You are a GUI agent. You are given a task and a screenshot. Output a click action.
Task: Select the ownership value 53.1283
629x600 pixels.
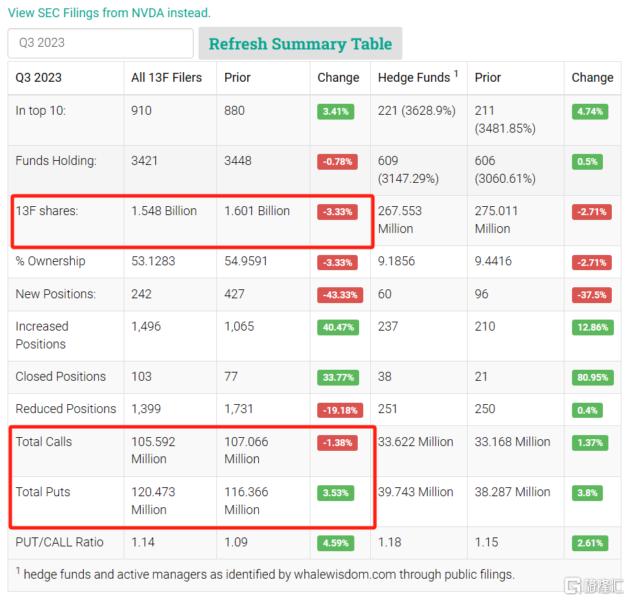[x=153, y=261]
